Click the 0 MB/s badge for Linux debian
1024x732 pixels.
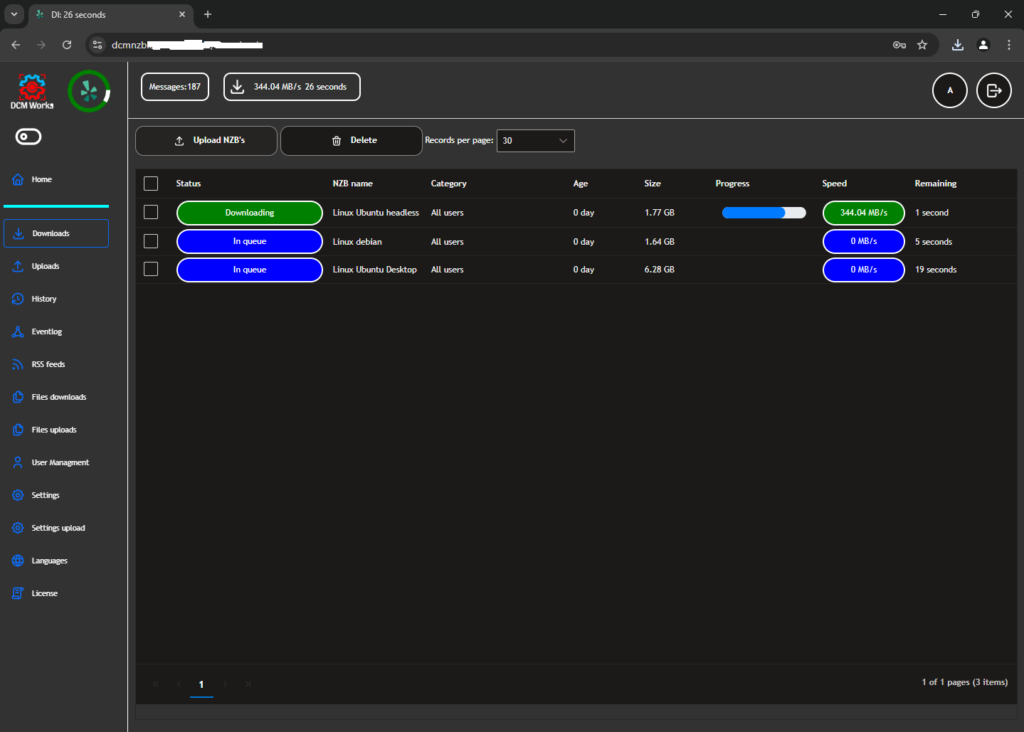(863, 242)
